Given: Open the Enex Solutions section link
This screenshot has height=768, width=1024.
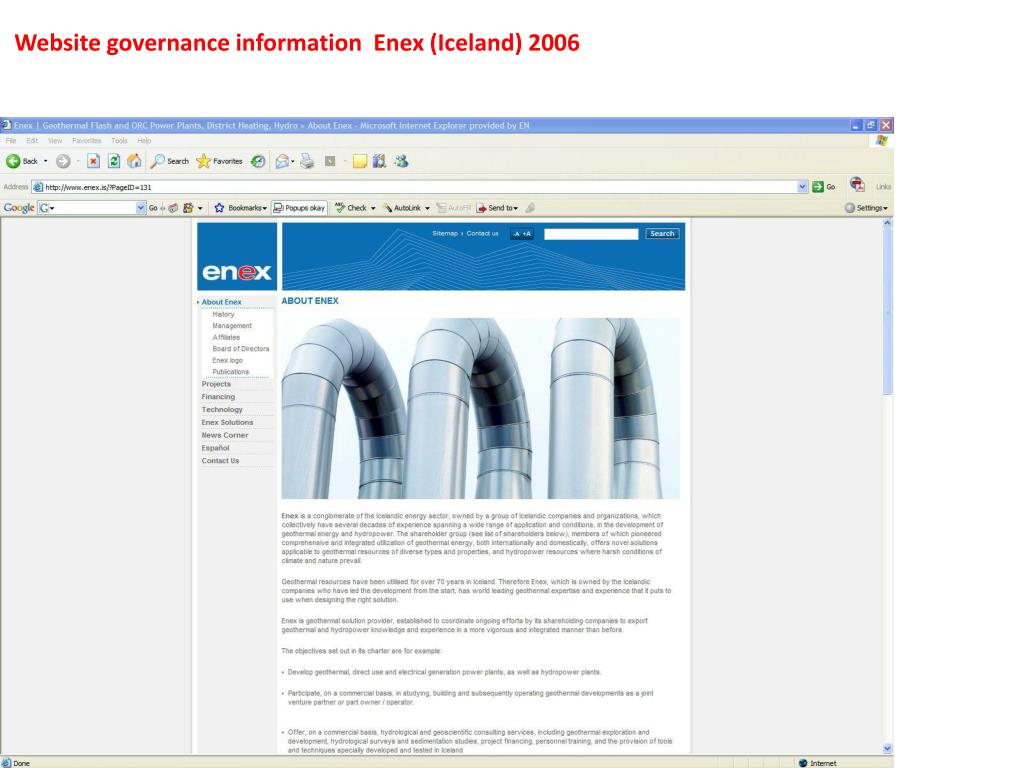Looking at the screenshot, I should tap(227, 423).
